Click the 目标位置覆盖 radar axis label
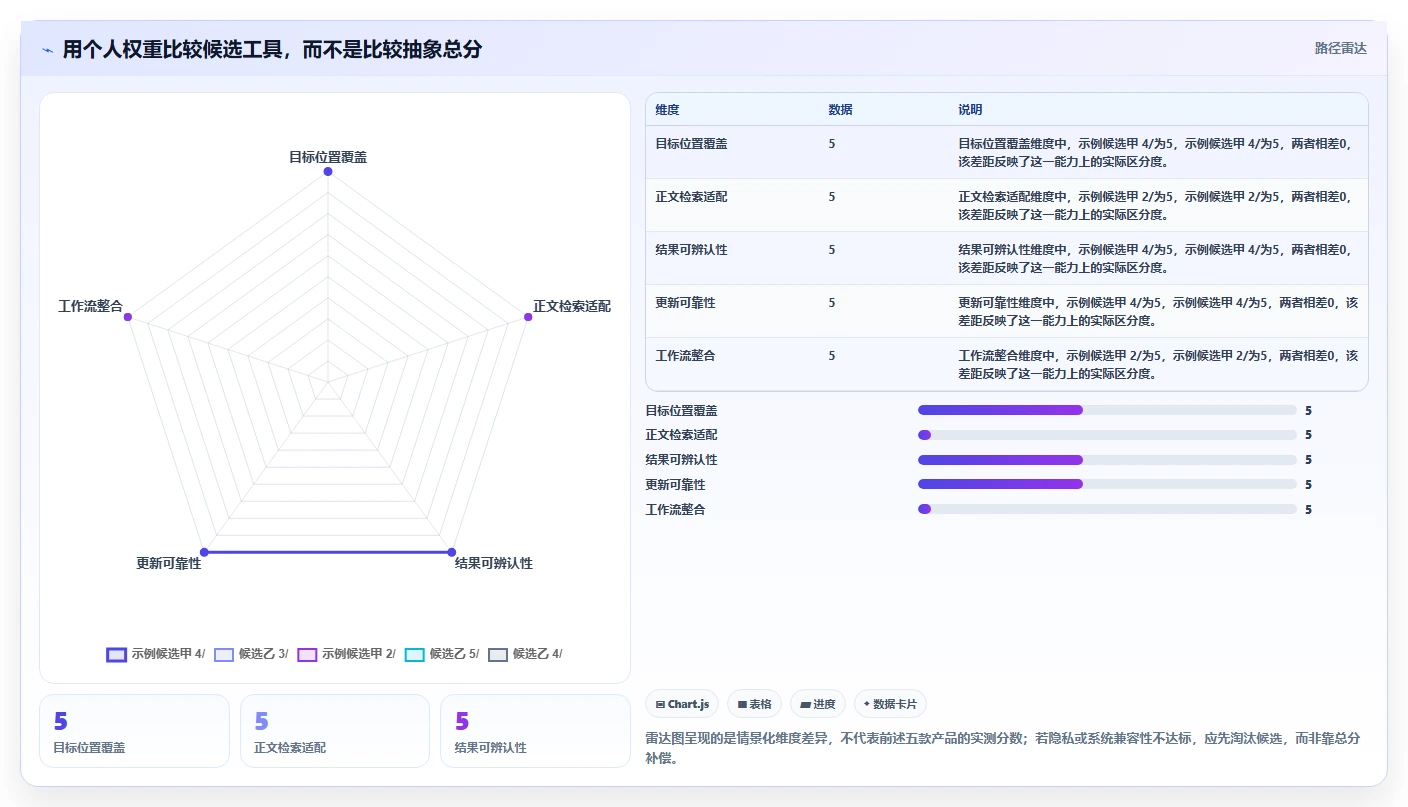1408x807 pixels. [328, 157]
